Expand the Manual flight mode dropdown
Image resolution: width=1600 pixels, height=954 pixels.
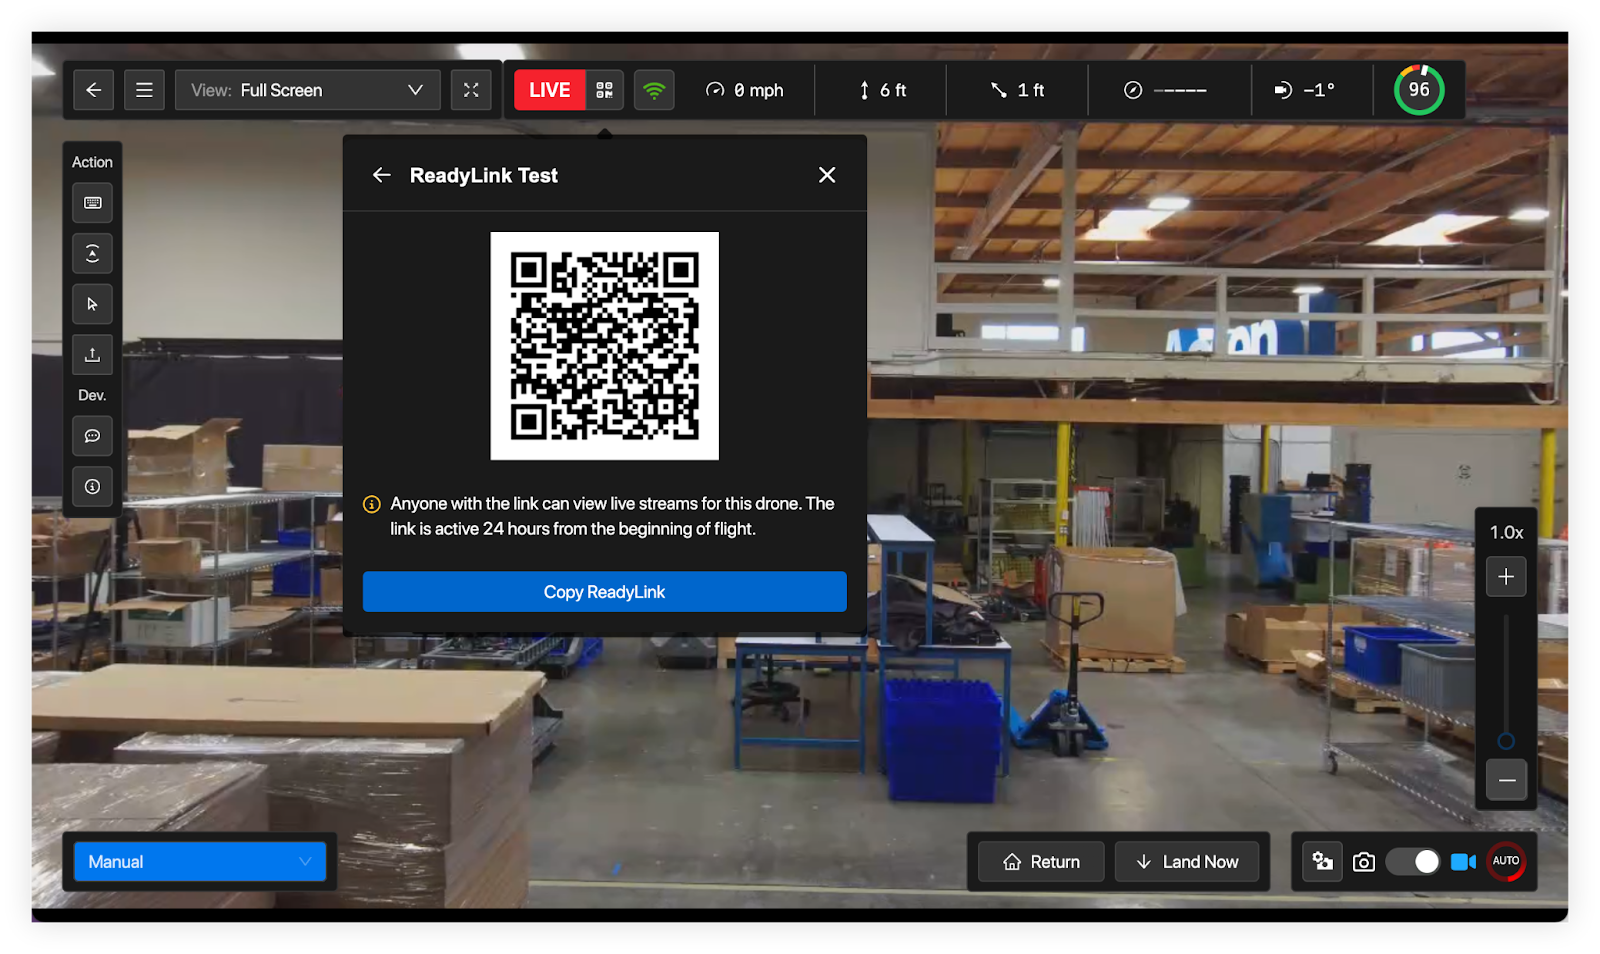(x=200, y=862)
